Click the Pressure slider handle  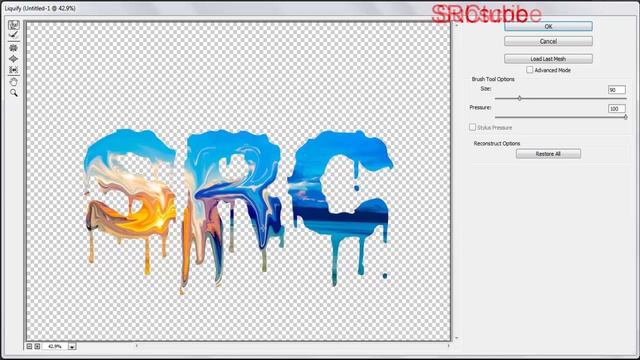625,117
